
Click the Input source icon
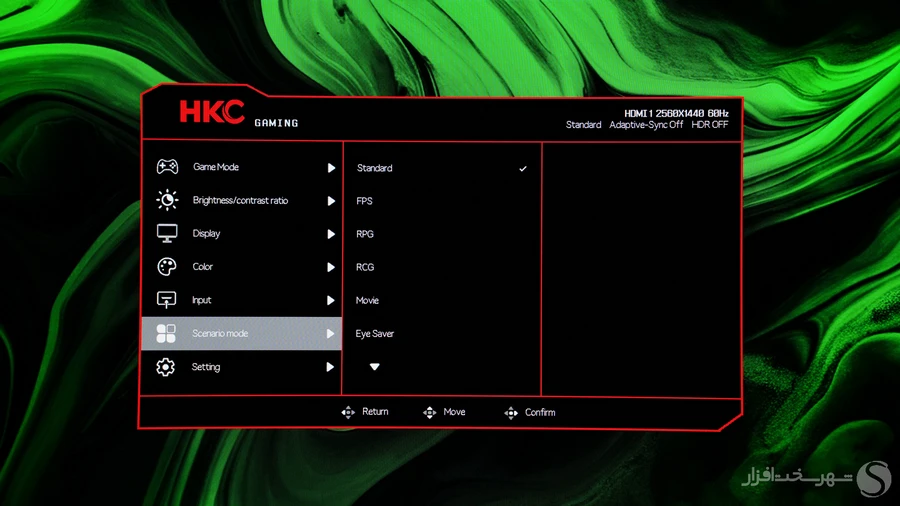(x=166, y=300)
